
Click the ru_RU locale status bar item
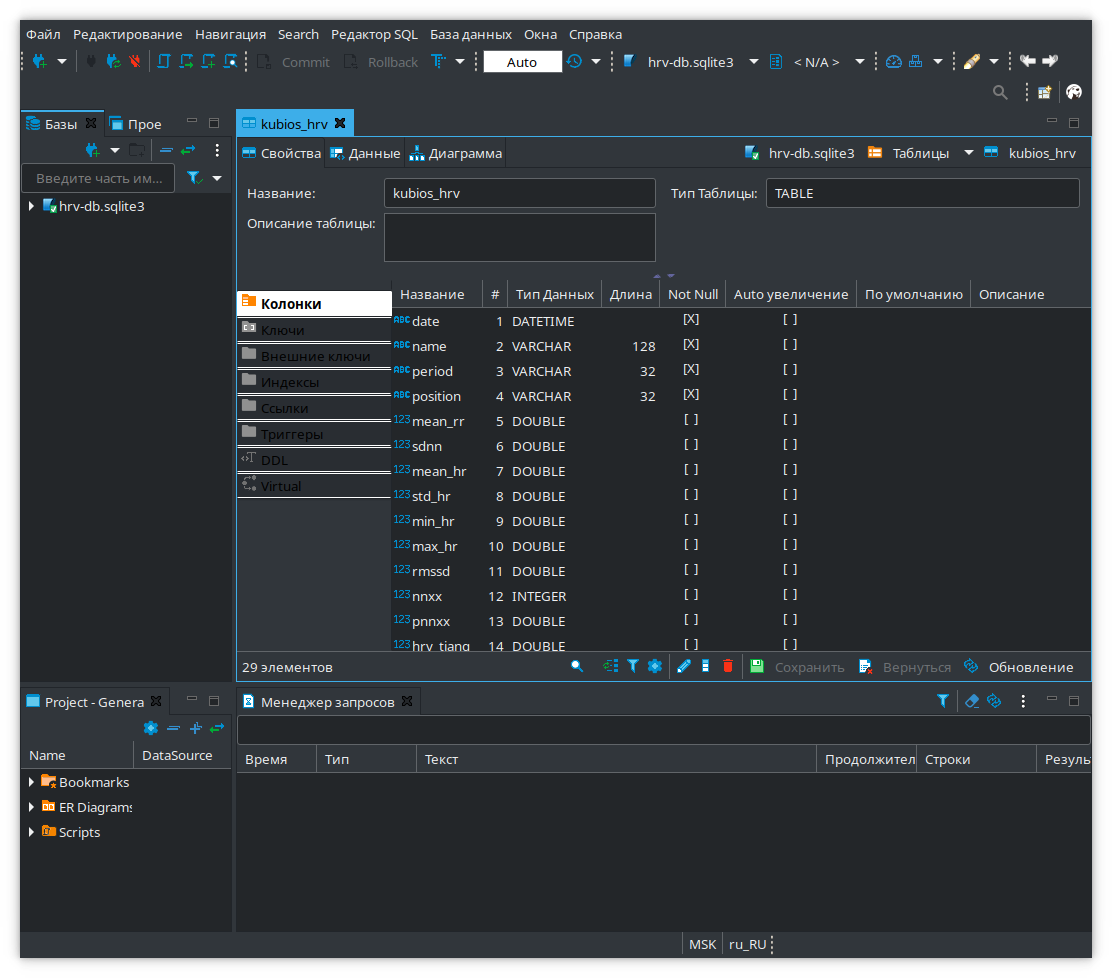point(747,945)
